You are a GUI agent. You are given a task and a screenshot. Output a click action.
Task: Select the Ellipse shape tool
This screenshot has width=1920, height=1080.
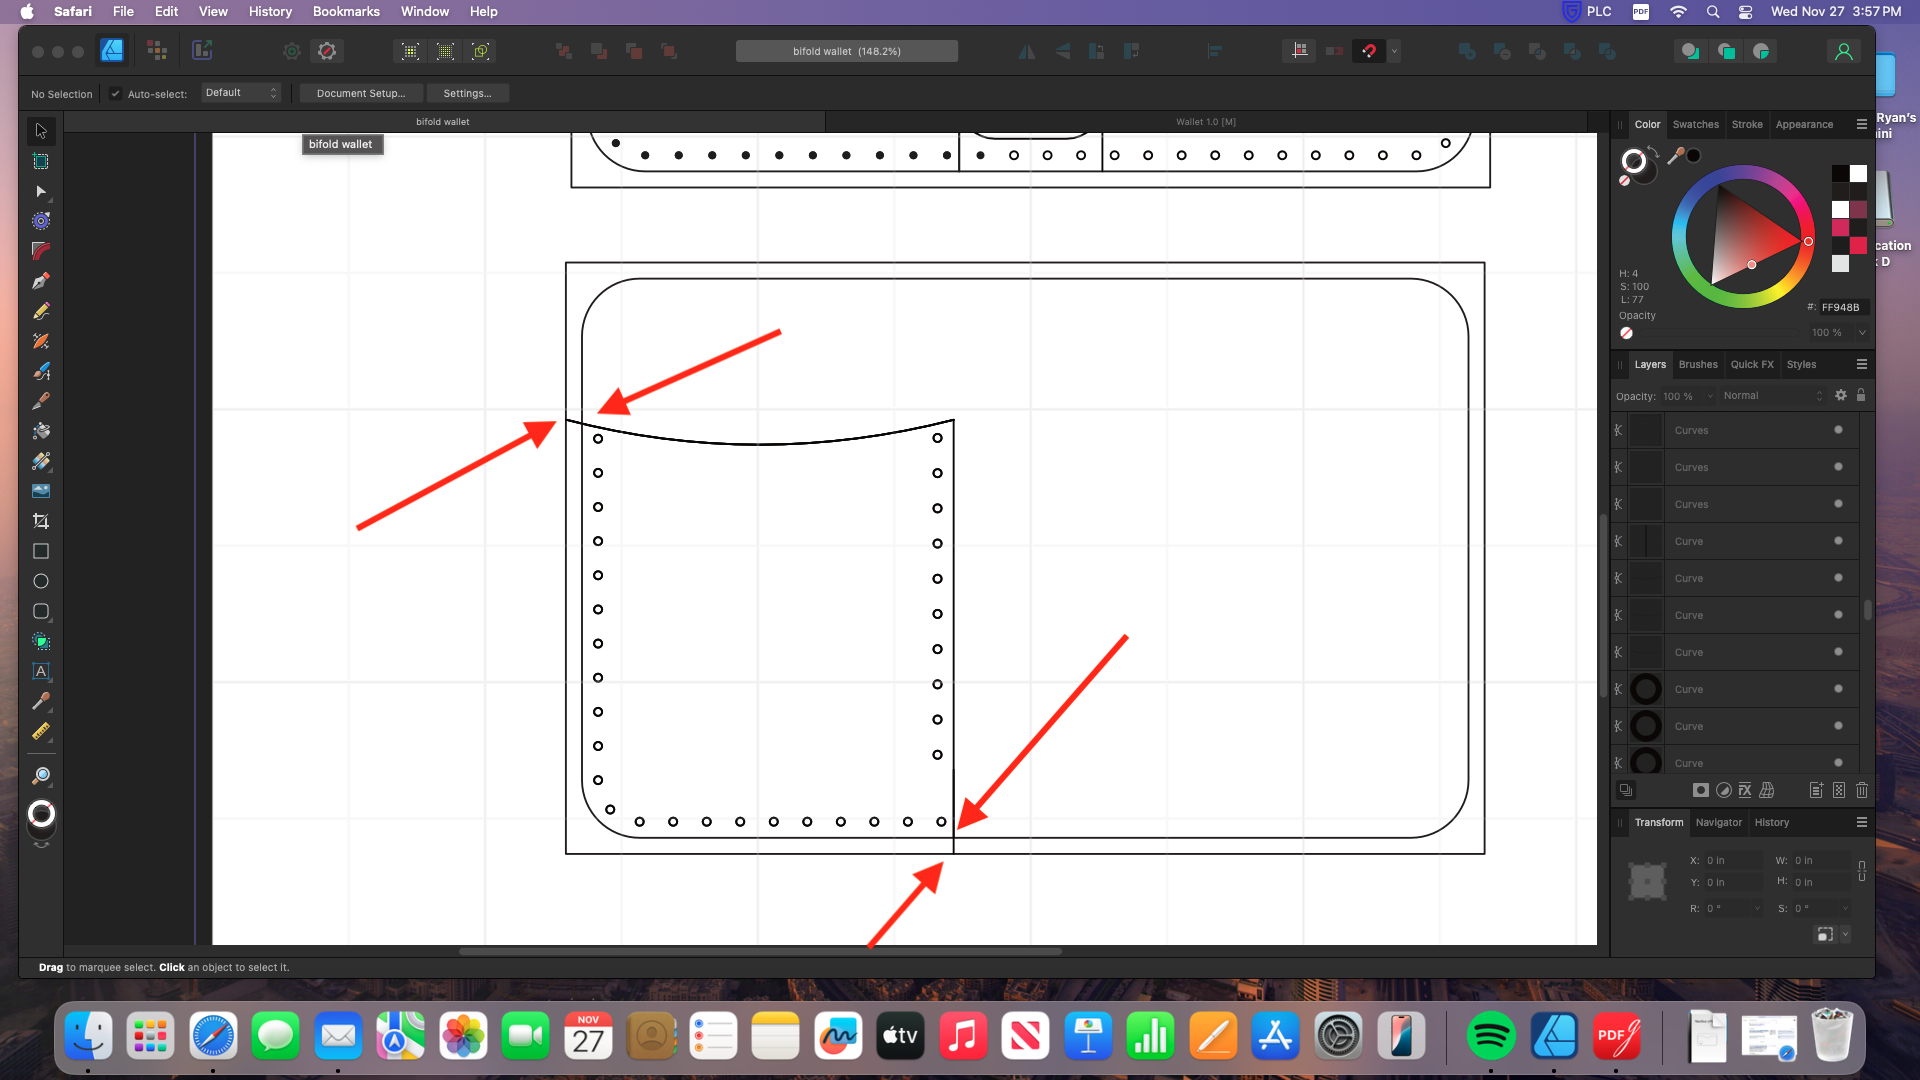[x=41, y=581]
